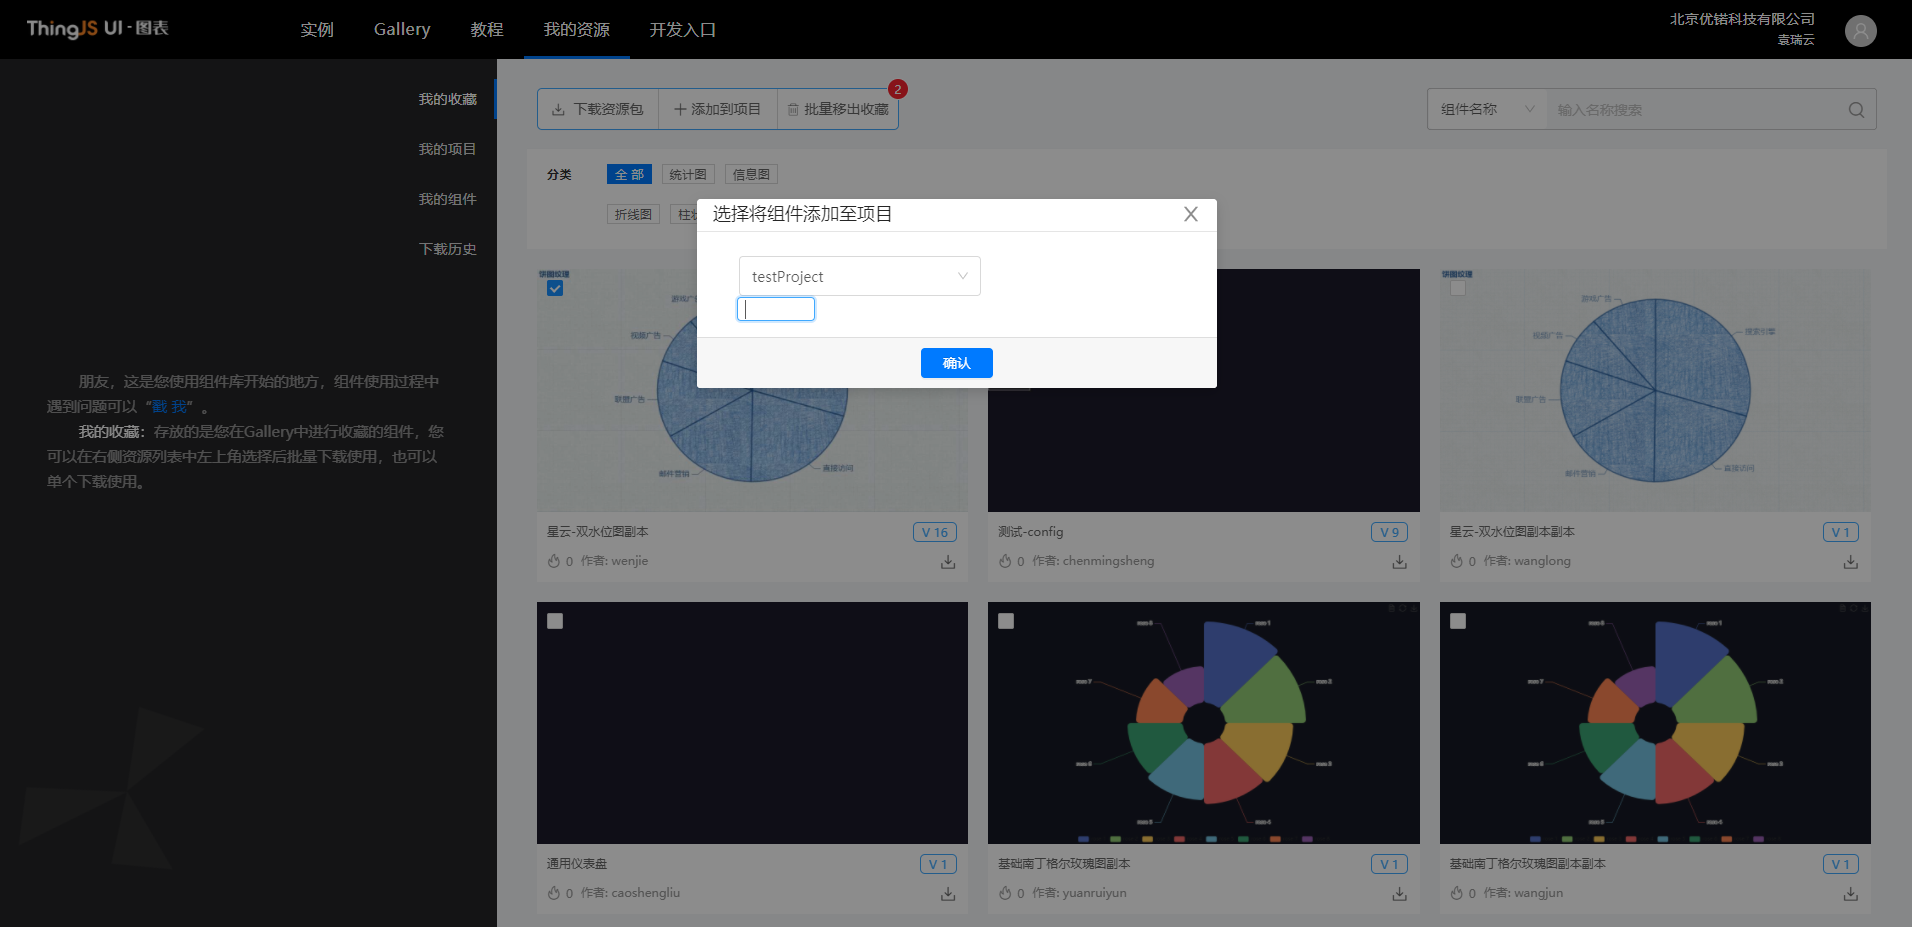The width and height of the screenshot is (1912, 927).
Task: Open 我的组件 in the sidebar
Action: 447,199
